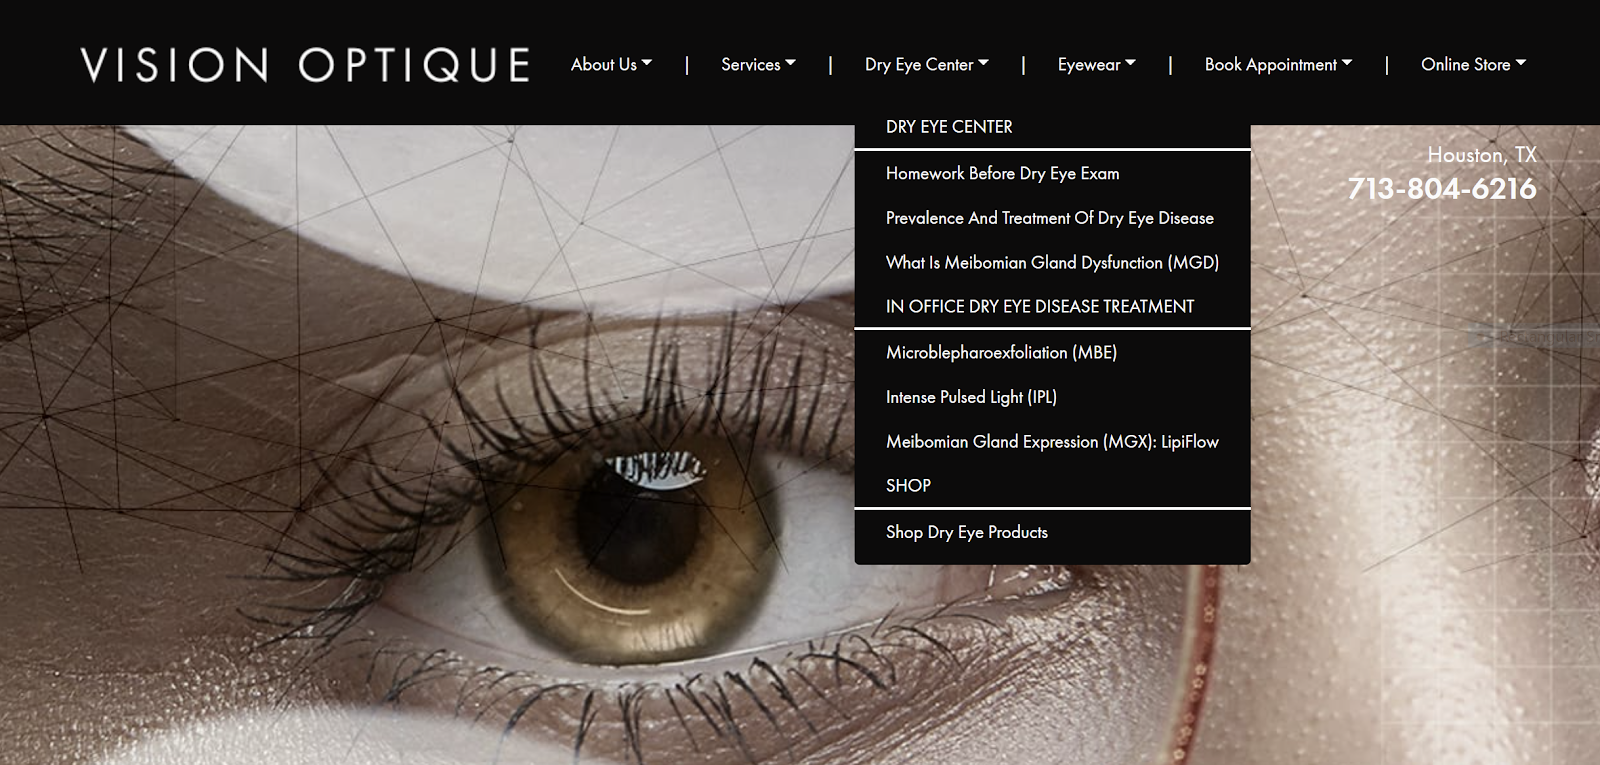Select IN OFFICE DRY EYE DISEASE TREATMENT heading
This screenshot has width=1600, height=765.
1040,307
